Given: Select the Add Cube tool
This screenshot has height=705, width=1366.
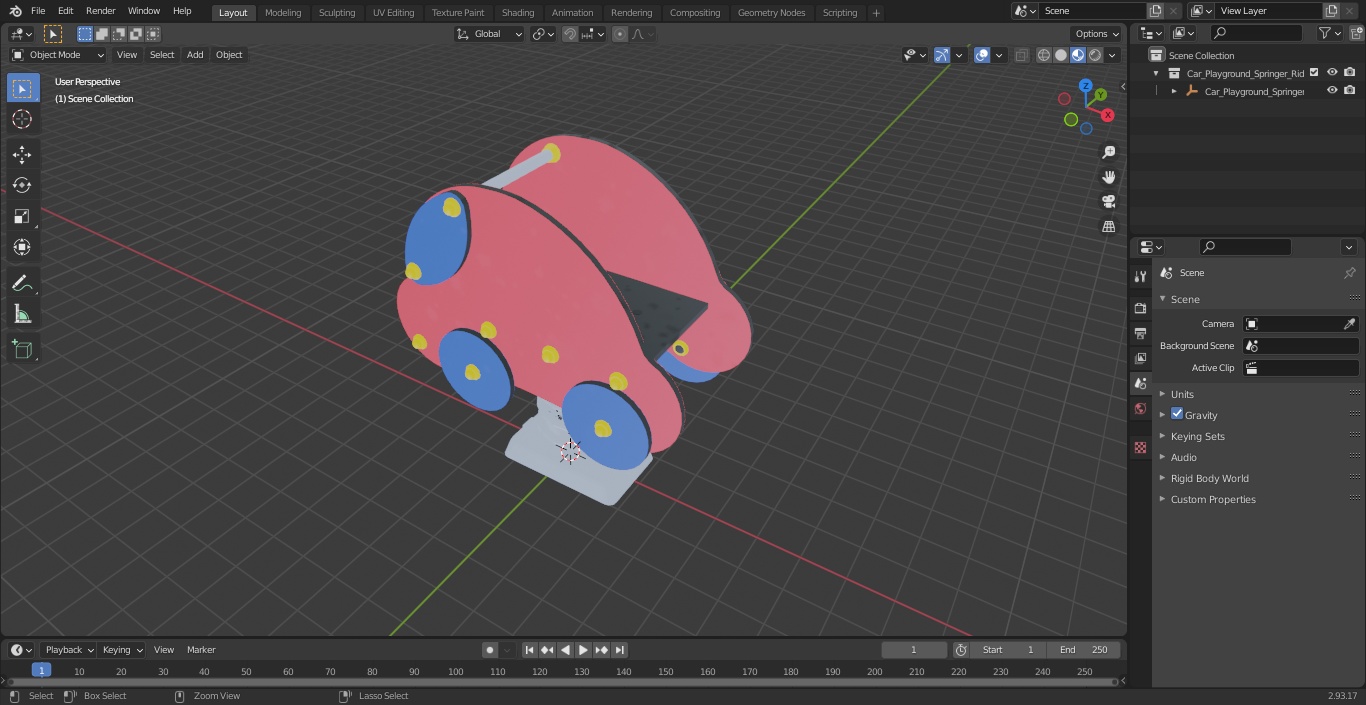Looking at the screenshot, I should [x=22, y=350].
